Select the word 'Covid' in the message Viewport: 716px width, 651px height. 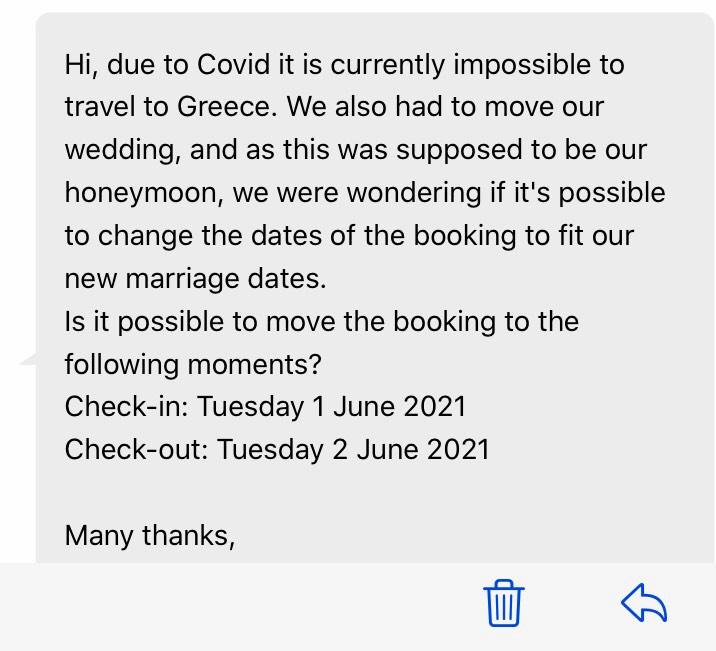point(234,64)
